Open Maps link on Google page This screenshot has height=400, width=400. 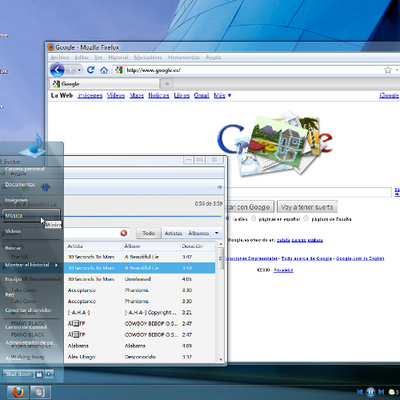(x=137, y=96)
